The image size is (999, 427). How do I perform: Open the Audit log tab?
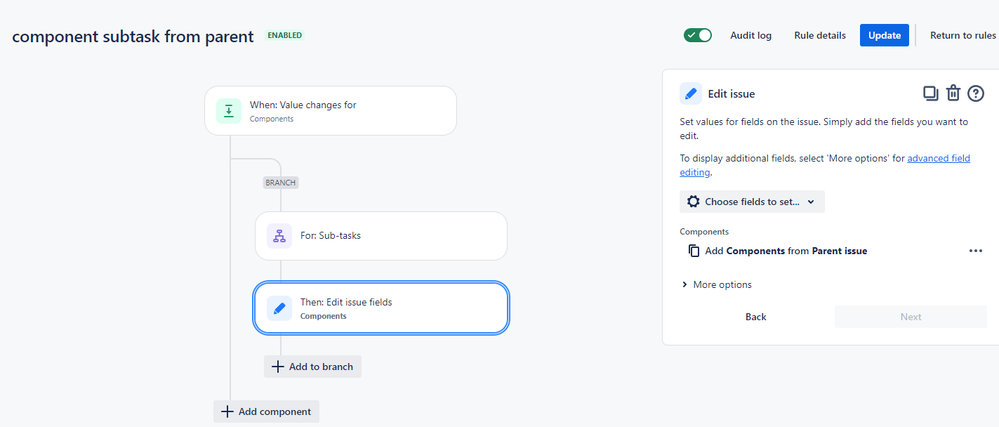(x=751, y=36)
